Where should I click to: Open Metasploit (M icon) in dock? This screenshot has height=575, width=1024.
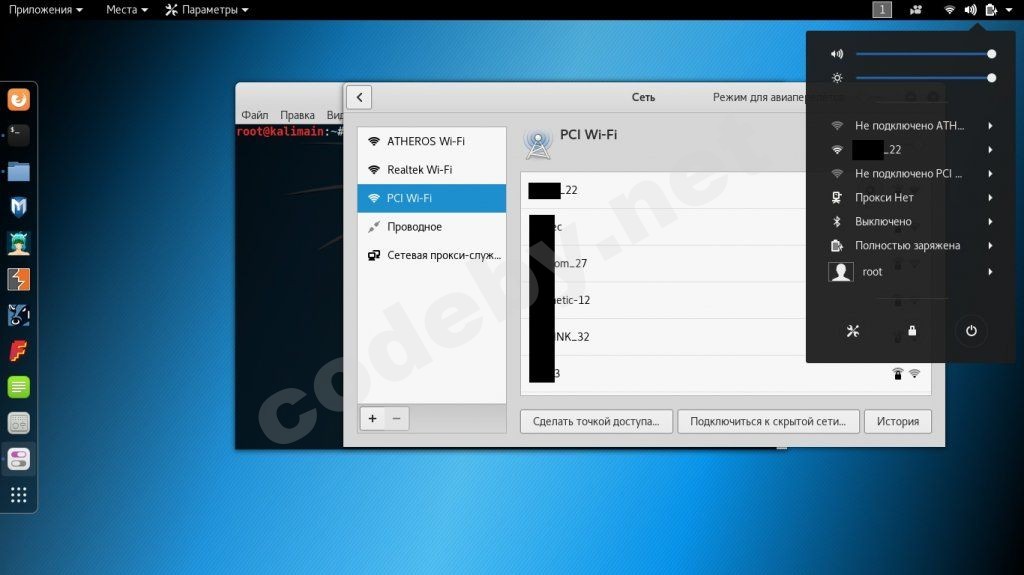[x=18, y=207]
